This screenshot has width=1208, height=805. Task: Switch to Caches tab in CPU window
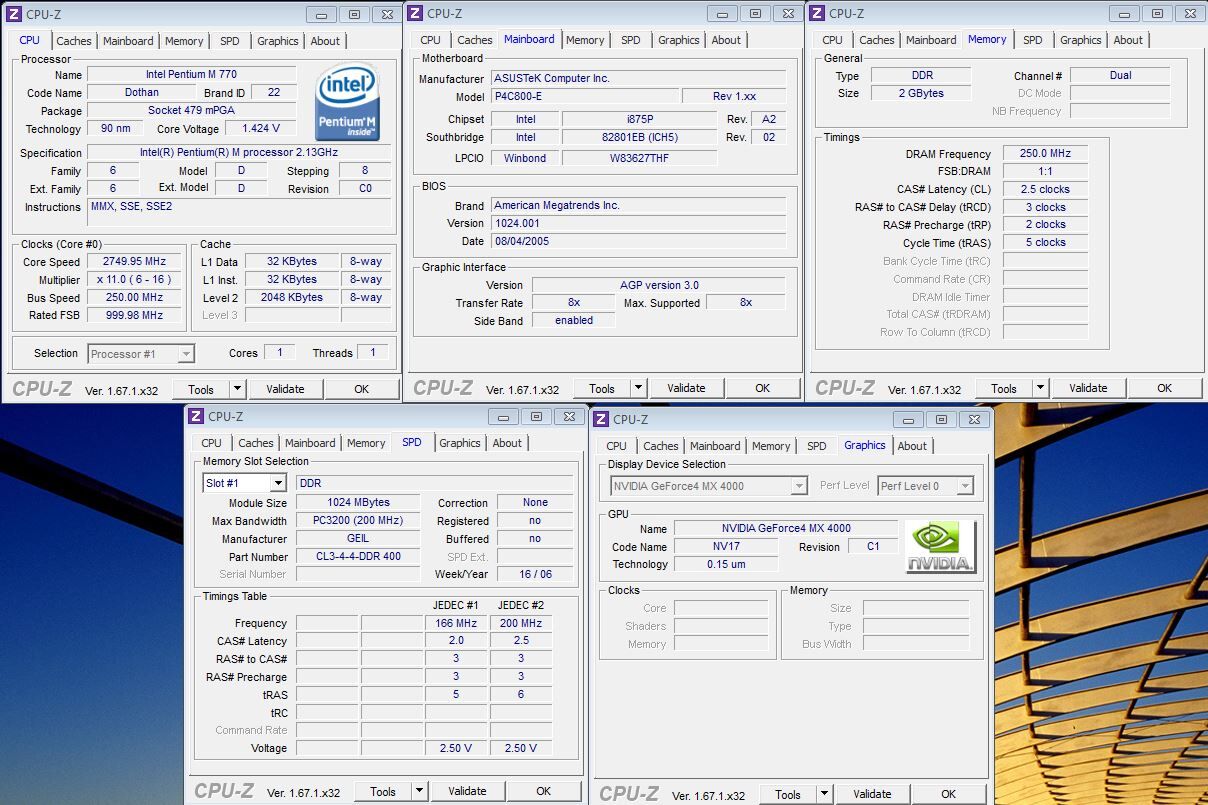point(74,41)
